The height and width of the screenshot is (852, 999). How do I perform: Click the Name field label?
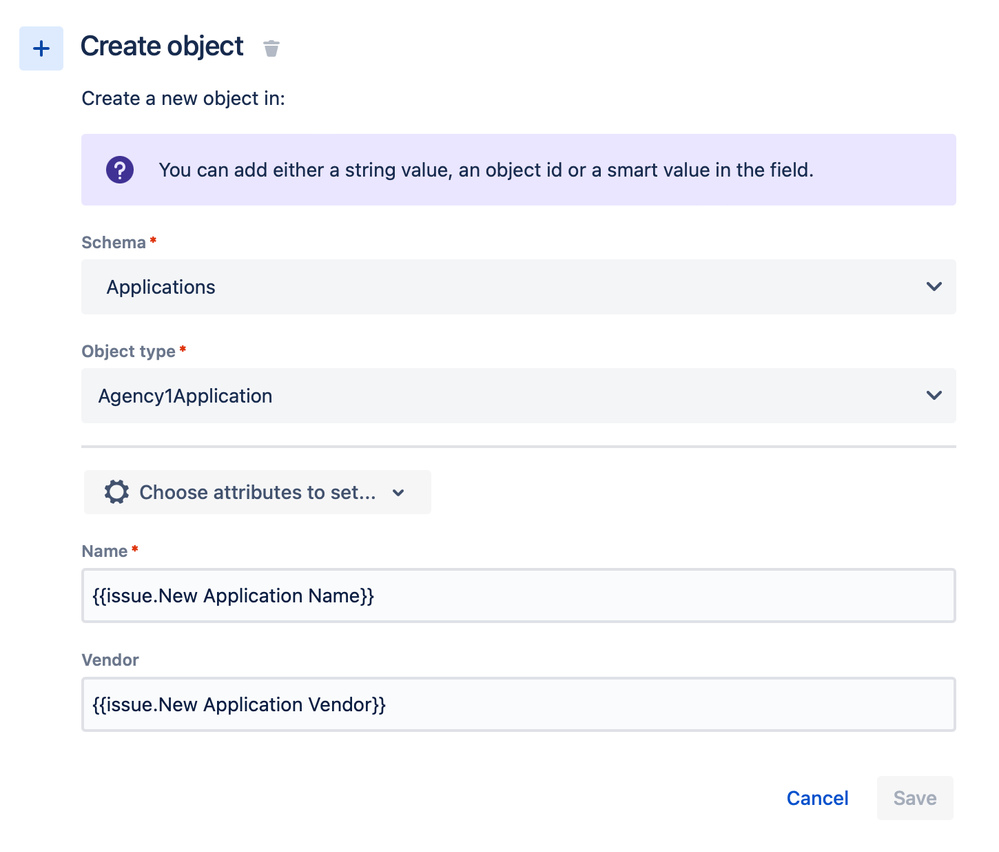coord(104,551)
